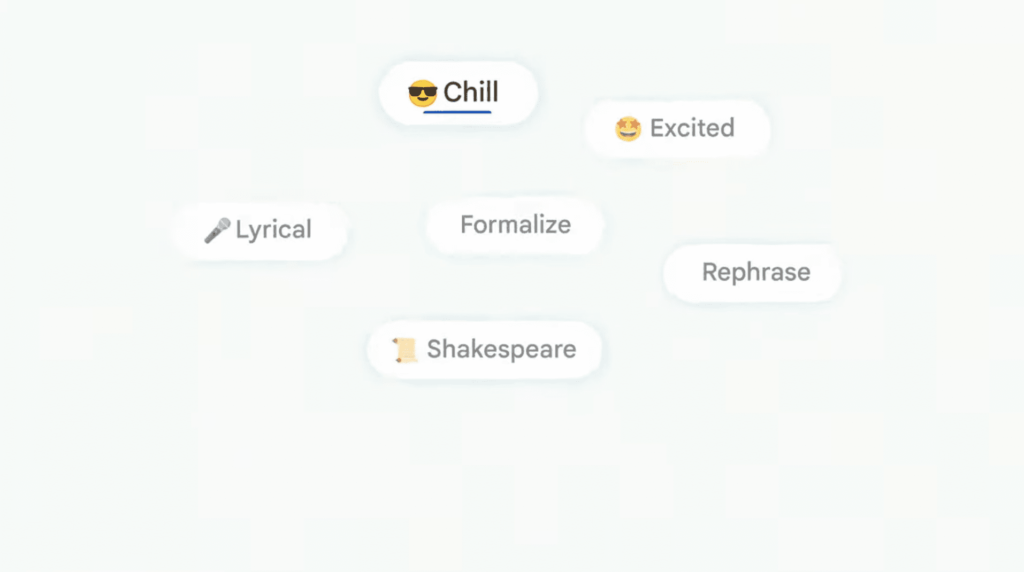The height and width of the screenshot is (572, 1024).
Task: Select the Rephrase chip
Action: tap(752, 272)
